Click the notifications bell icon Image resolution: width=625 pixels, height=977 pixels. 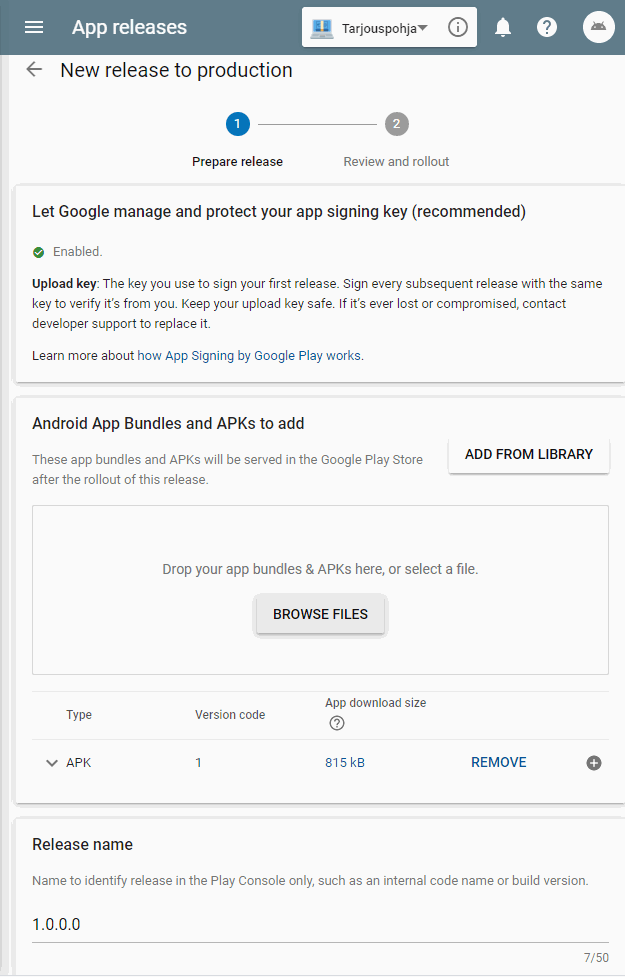(x=503, y=27)
